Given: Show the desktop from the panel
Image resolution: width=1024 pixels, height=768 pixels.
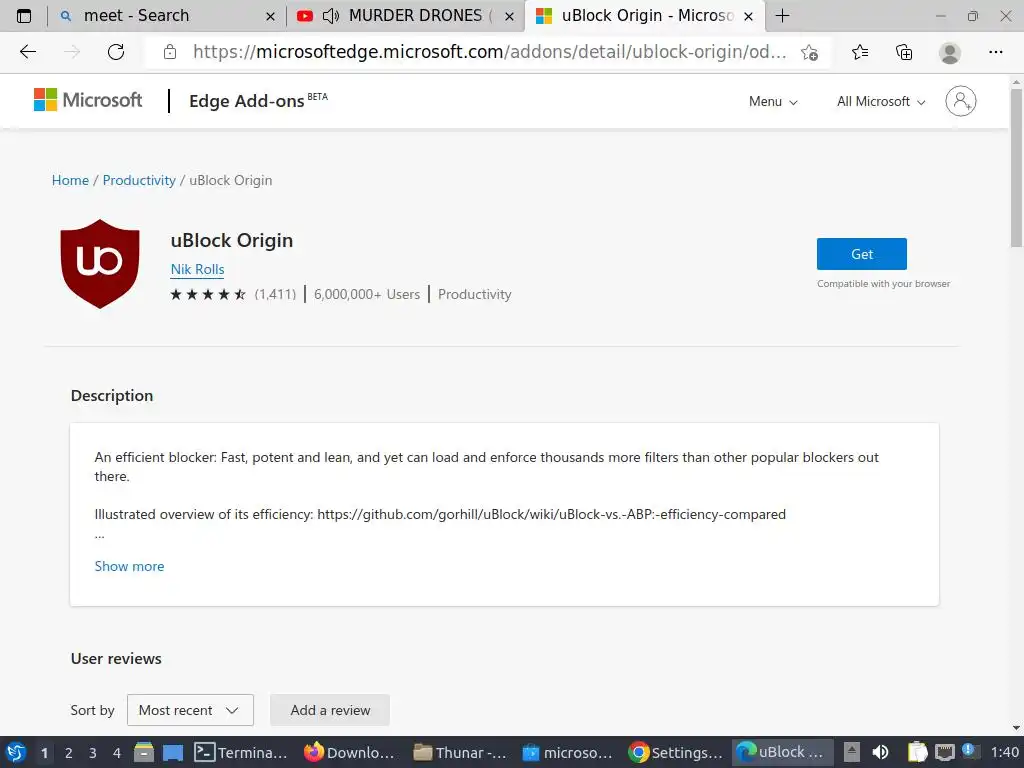Looking at the screenshot, I should coord(172,752).
